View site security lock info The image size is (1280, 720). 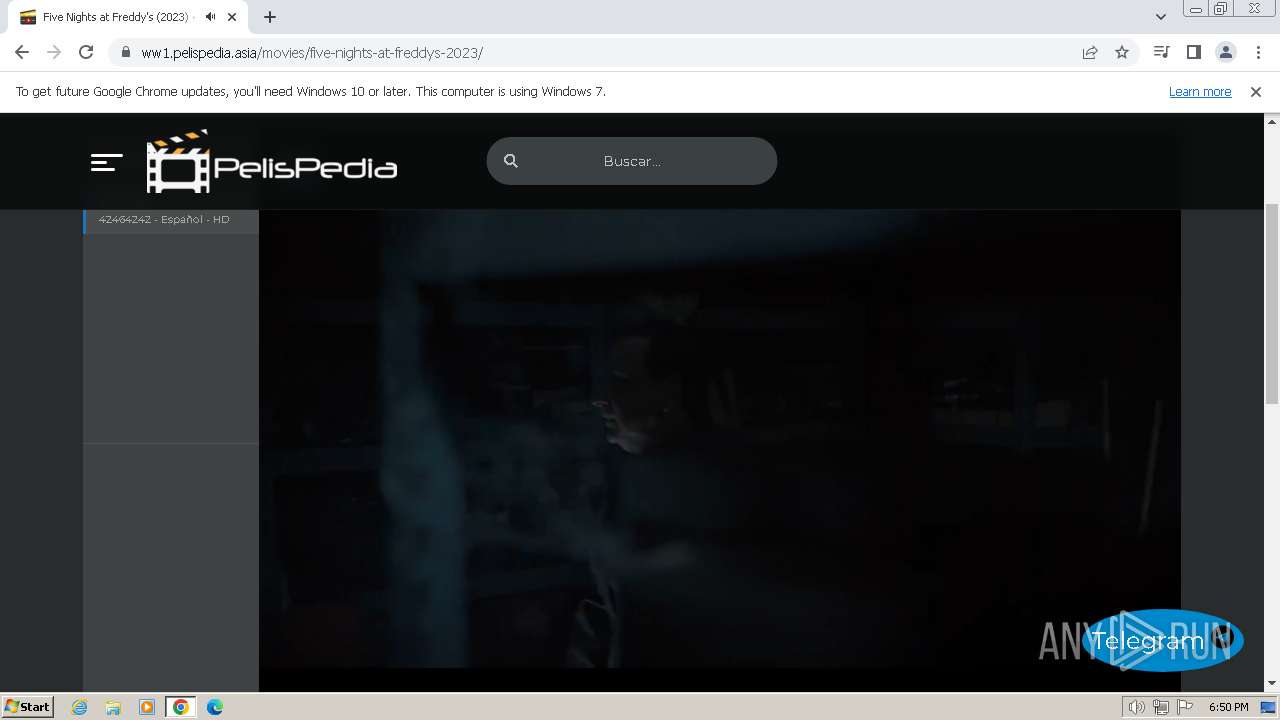(x=125, y=53)
